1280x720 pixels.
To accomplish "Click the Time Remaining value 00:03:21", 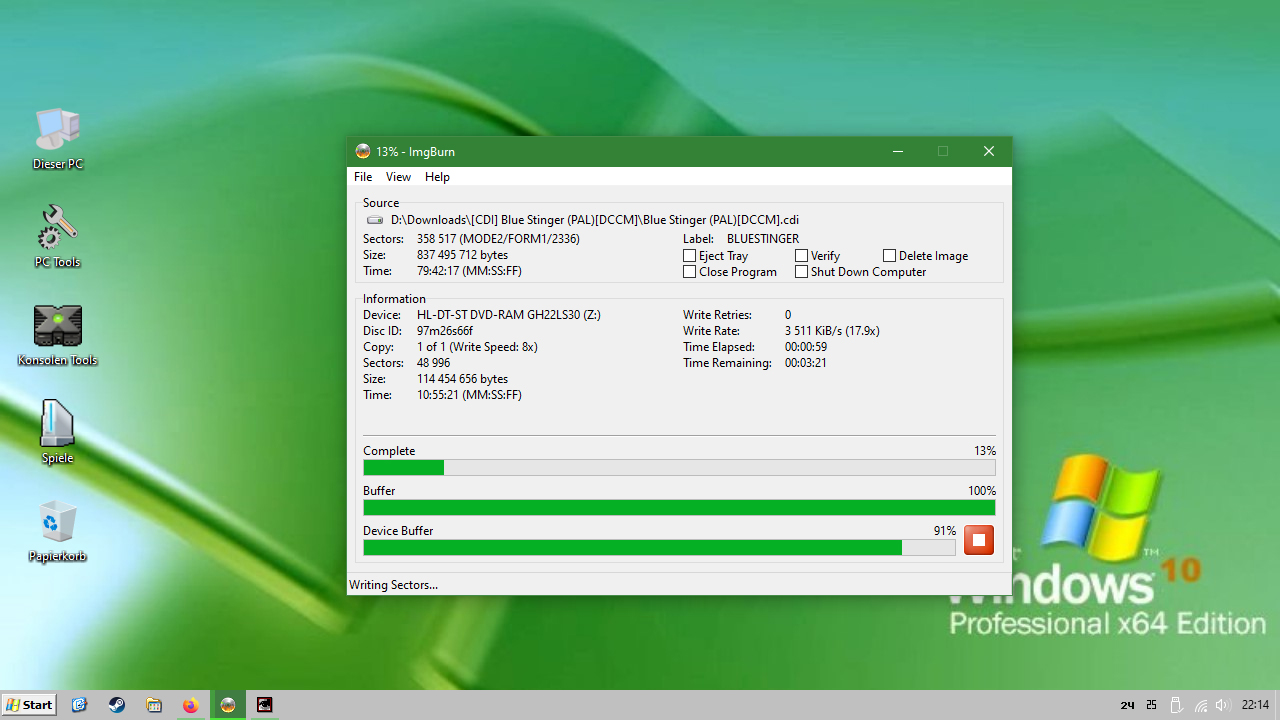I will point(806,363).
